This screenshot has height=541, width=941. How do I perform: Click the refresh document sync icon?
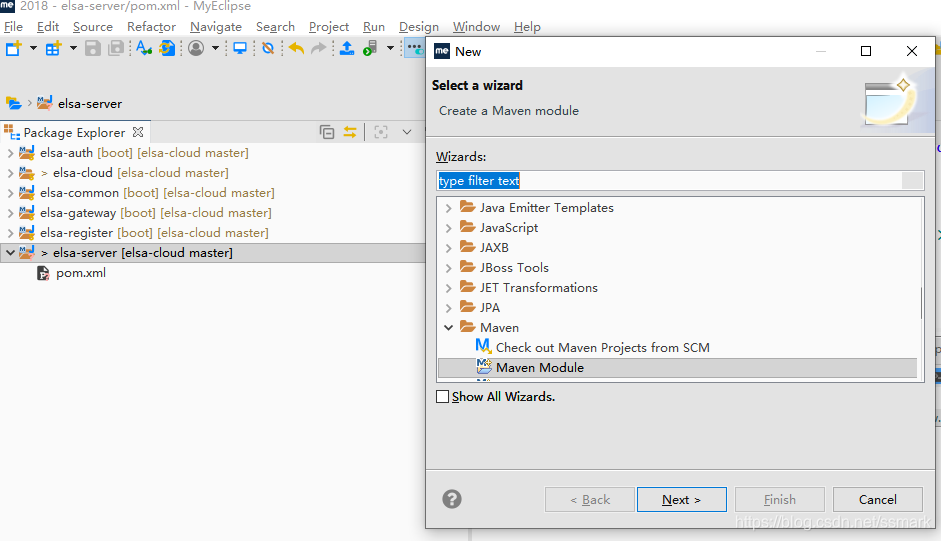click(167, 48)
